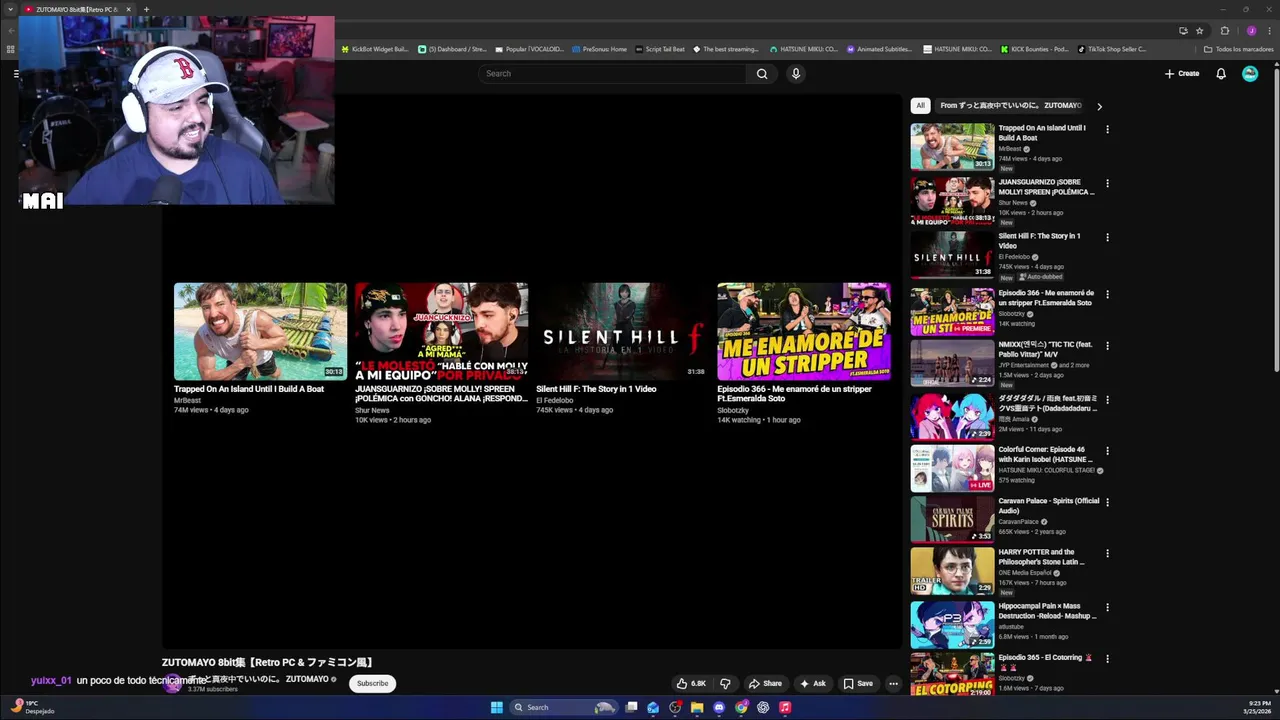Focus the YouTube Search input field

[612, 73]
